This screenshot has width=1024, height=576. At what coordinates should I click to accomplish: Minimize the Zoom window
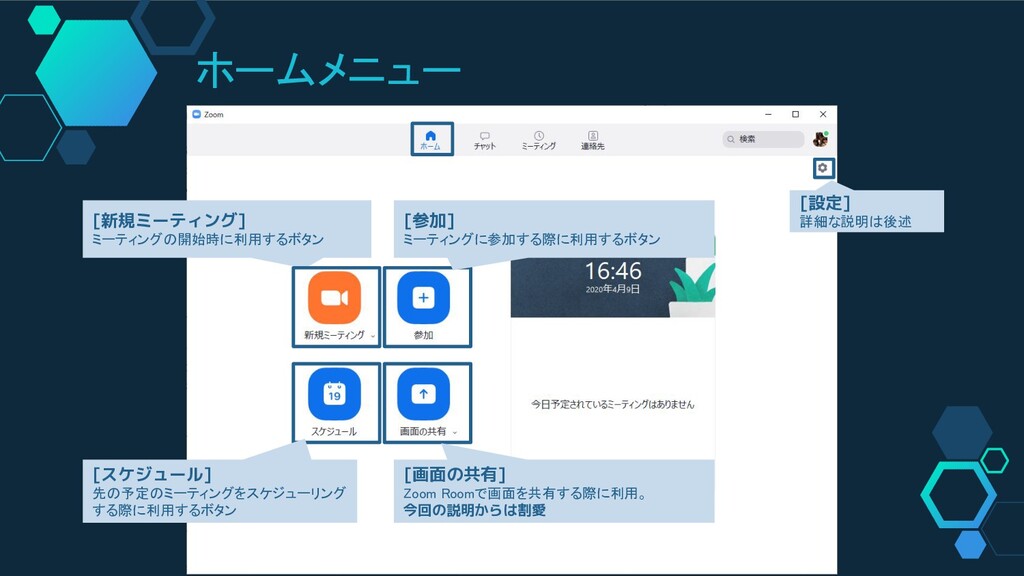tap(769, 114)
